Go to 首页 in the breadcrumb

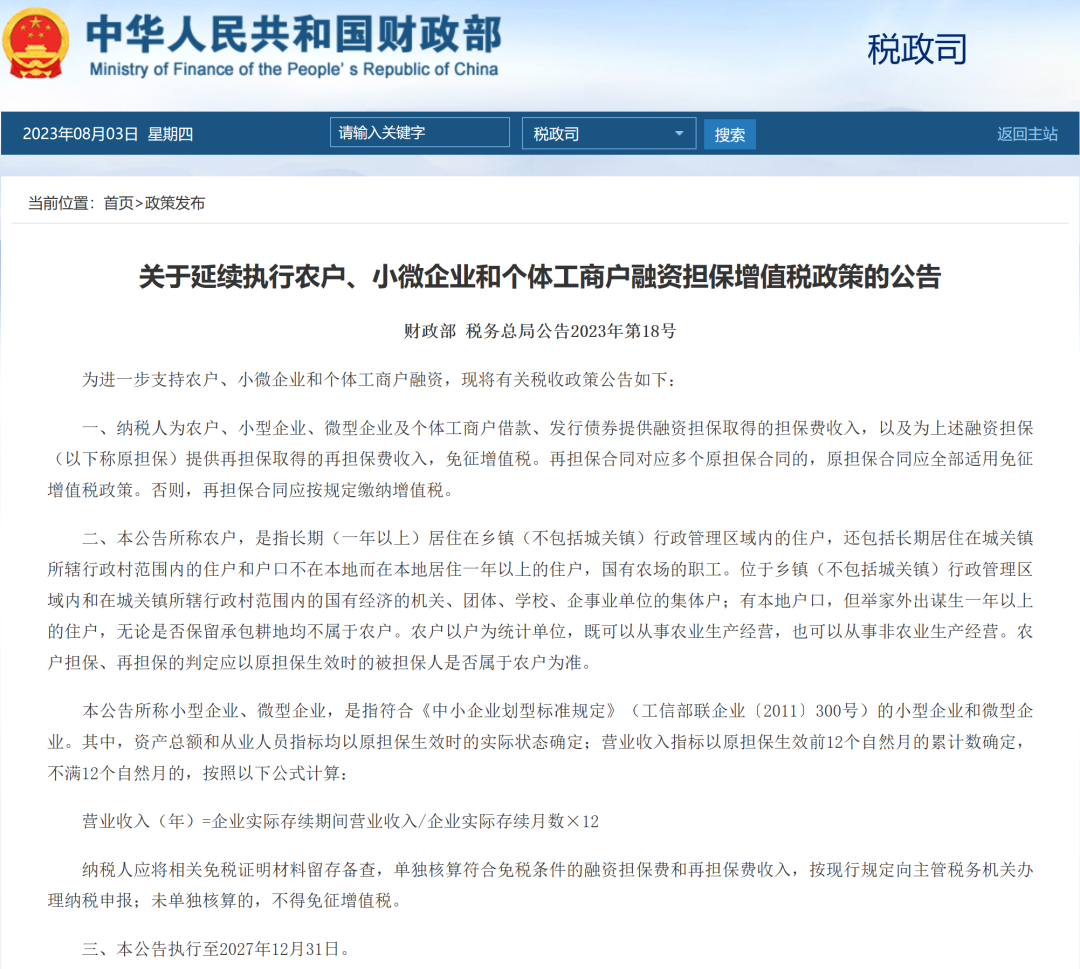click(118, 203)
